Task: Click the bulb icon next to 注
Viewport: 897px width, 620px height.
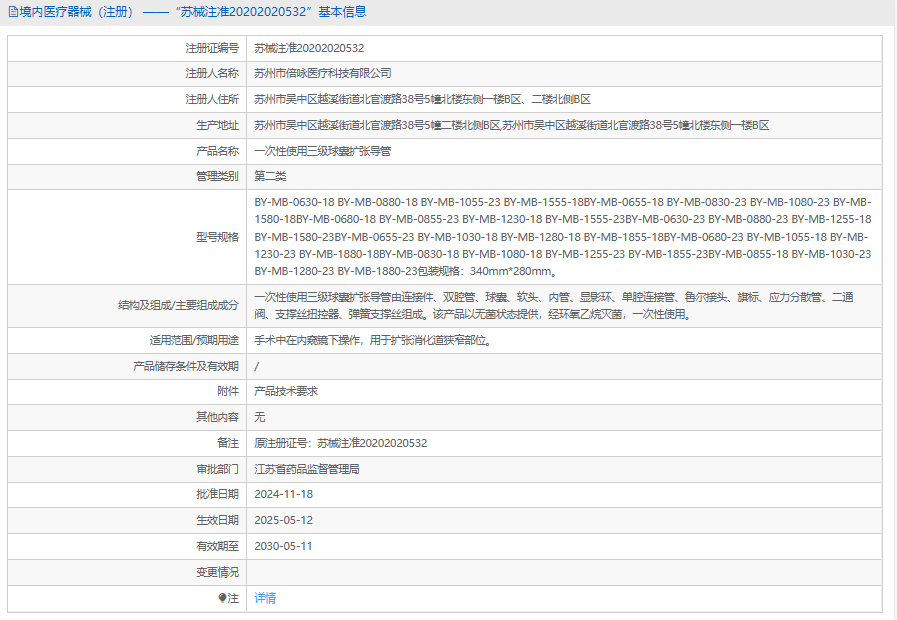Action: coord(223,598)
